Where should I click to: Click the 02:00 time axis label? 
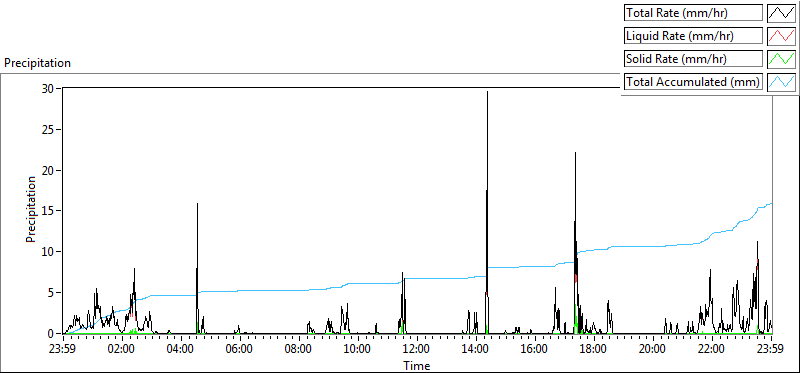coord(122,350)
